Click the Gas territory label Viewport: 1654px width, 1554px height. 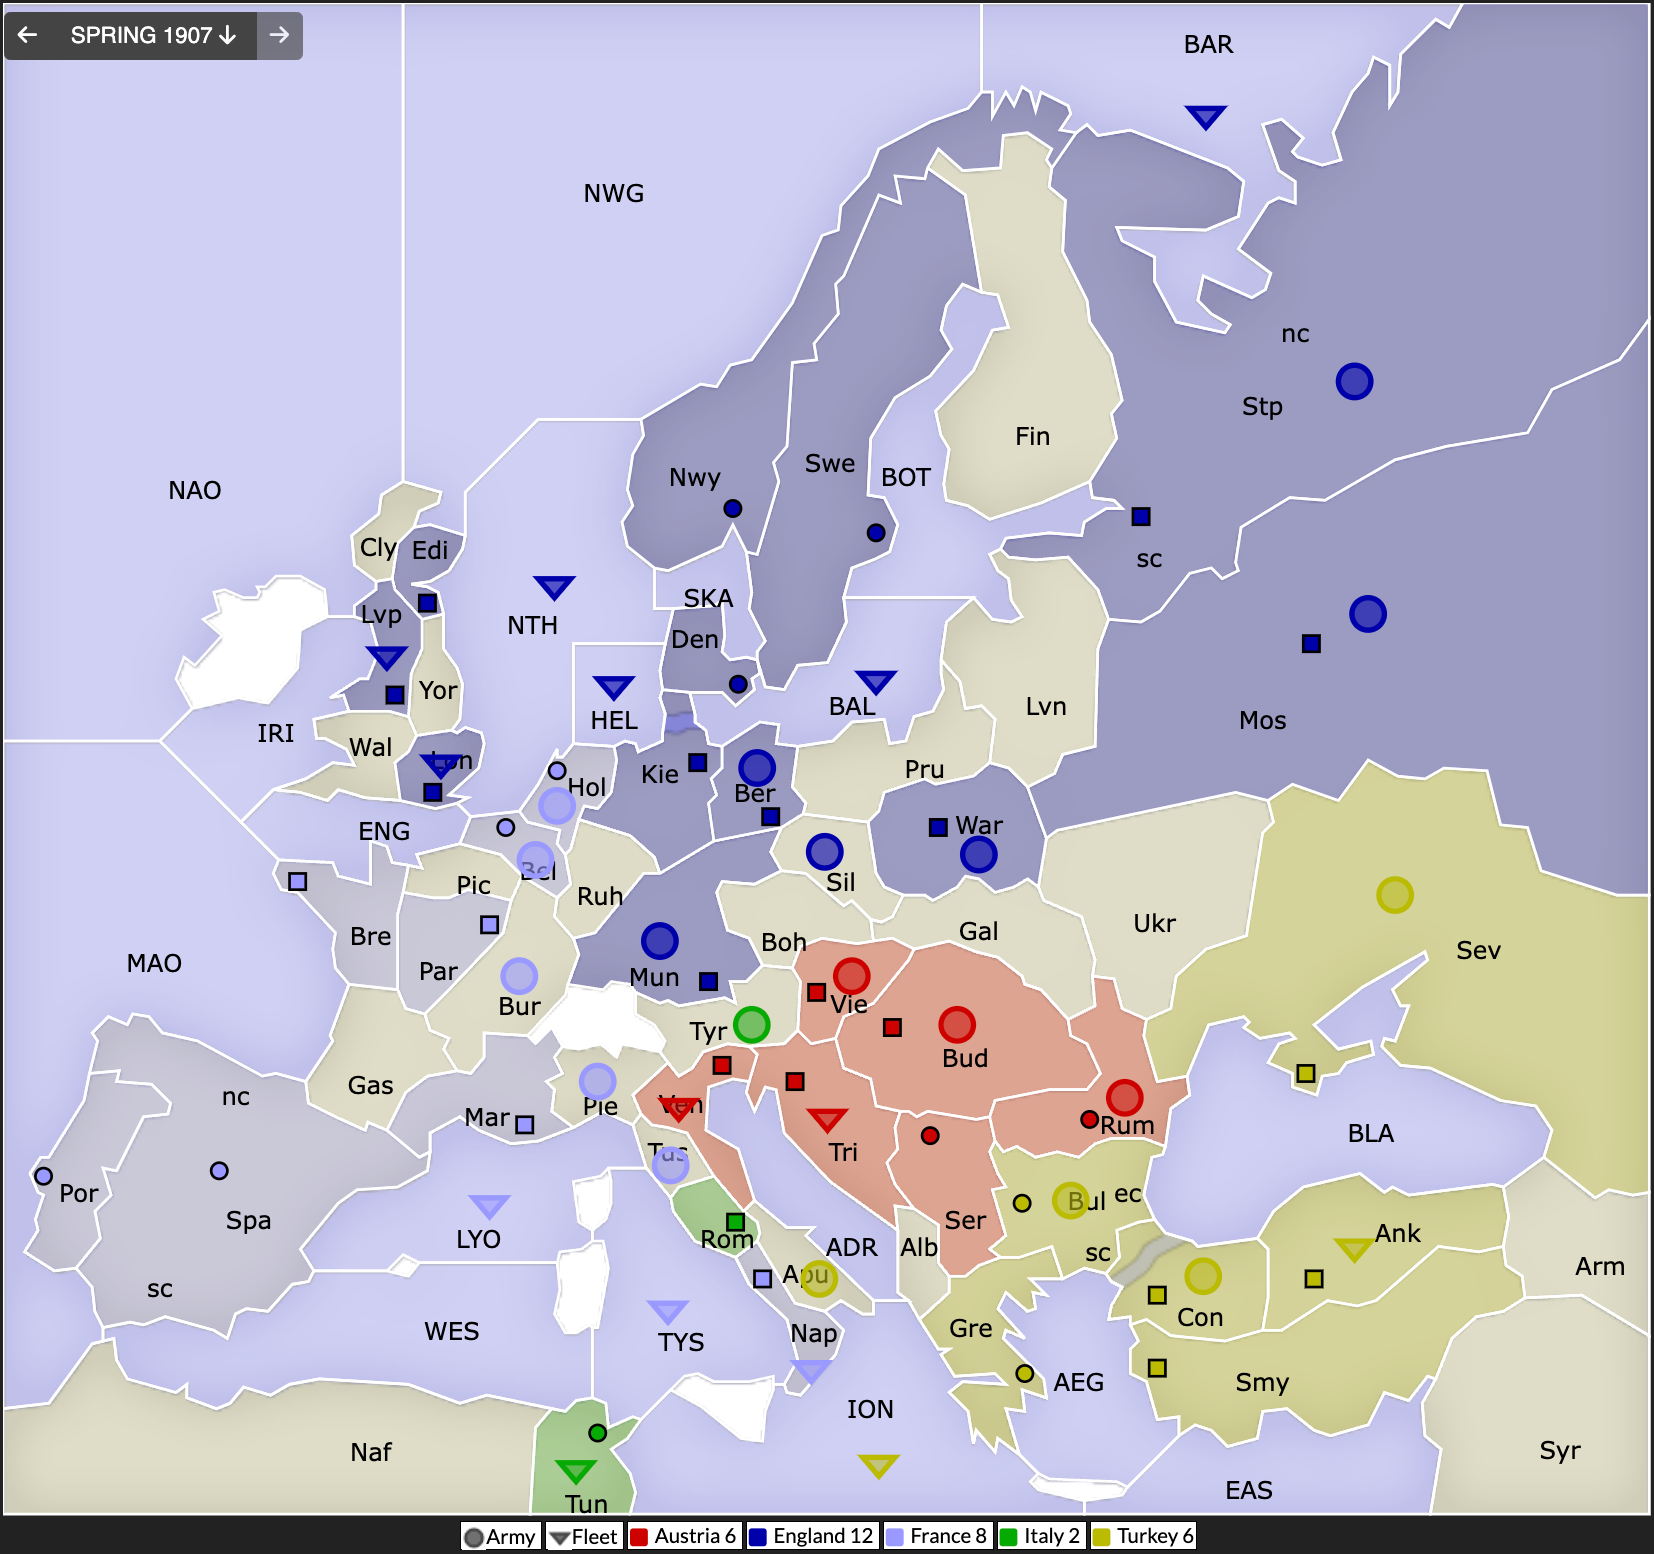371,1085
